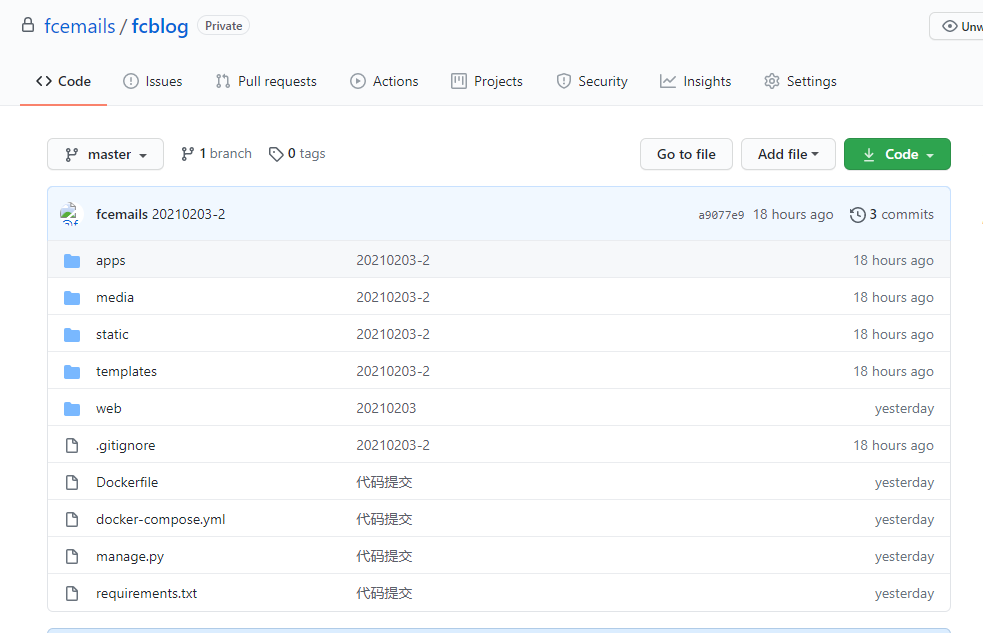Open commit hash a9077e9
The width and height of the screenshot is (983, 633).
coord(720,215)
